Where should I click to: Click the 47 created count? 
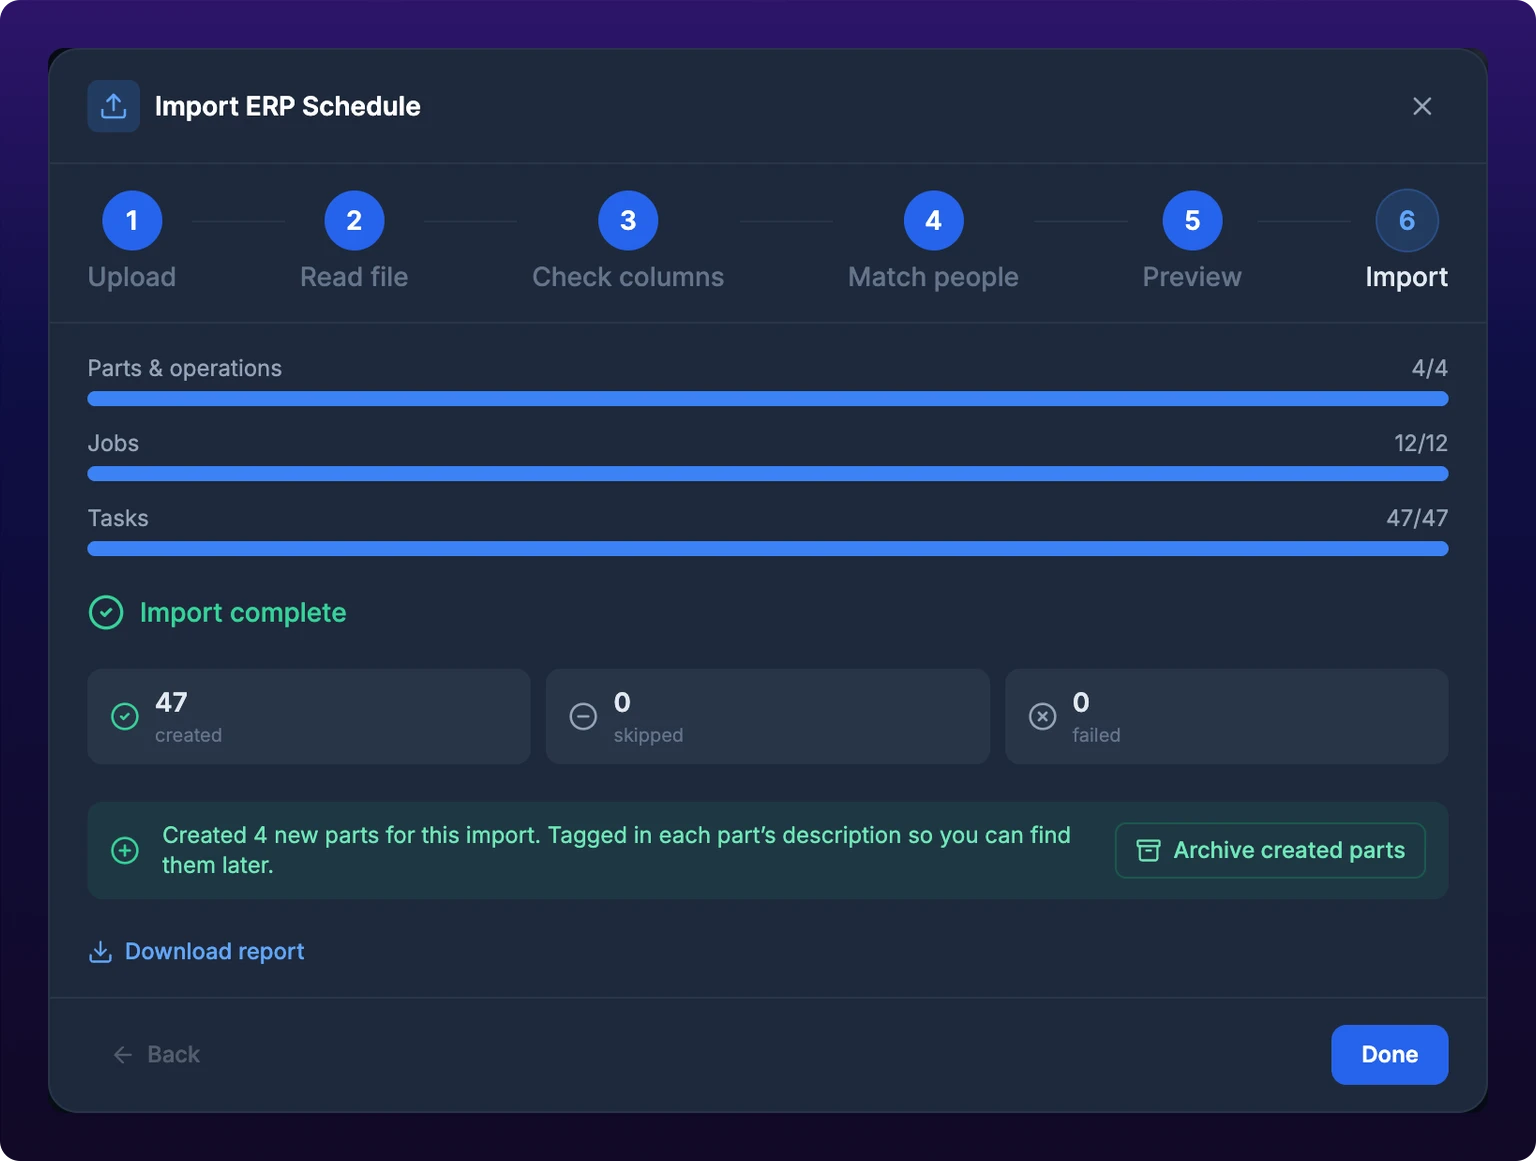[171, 702]
